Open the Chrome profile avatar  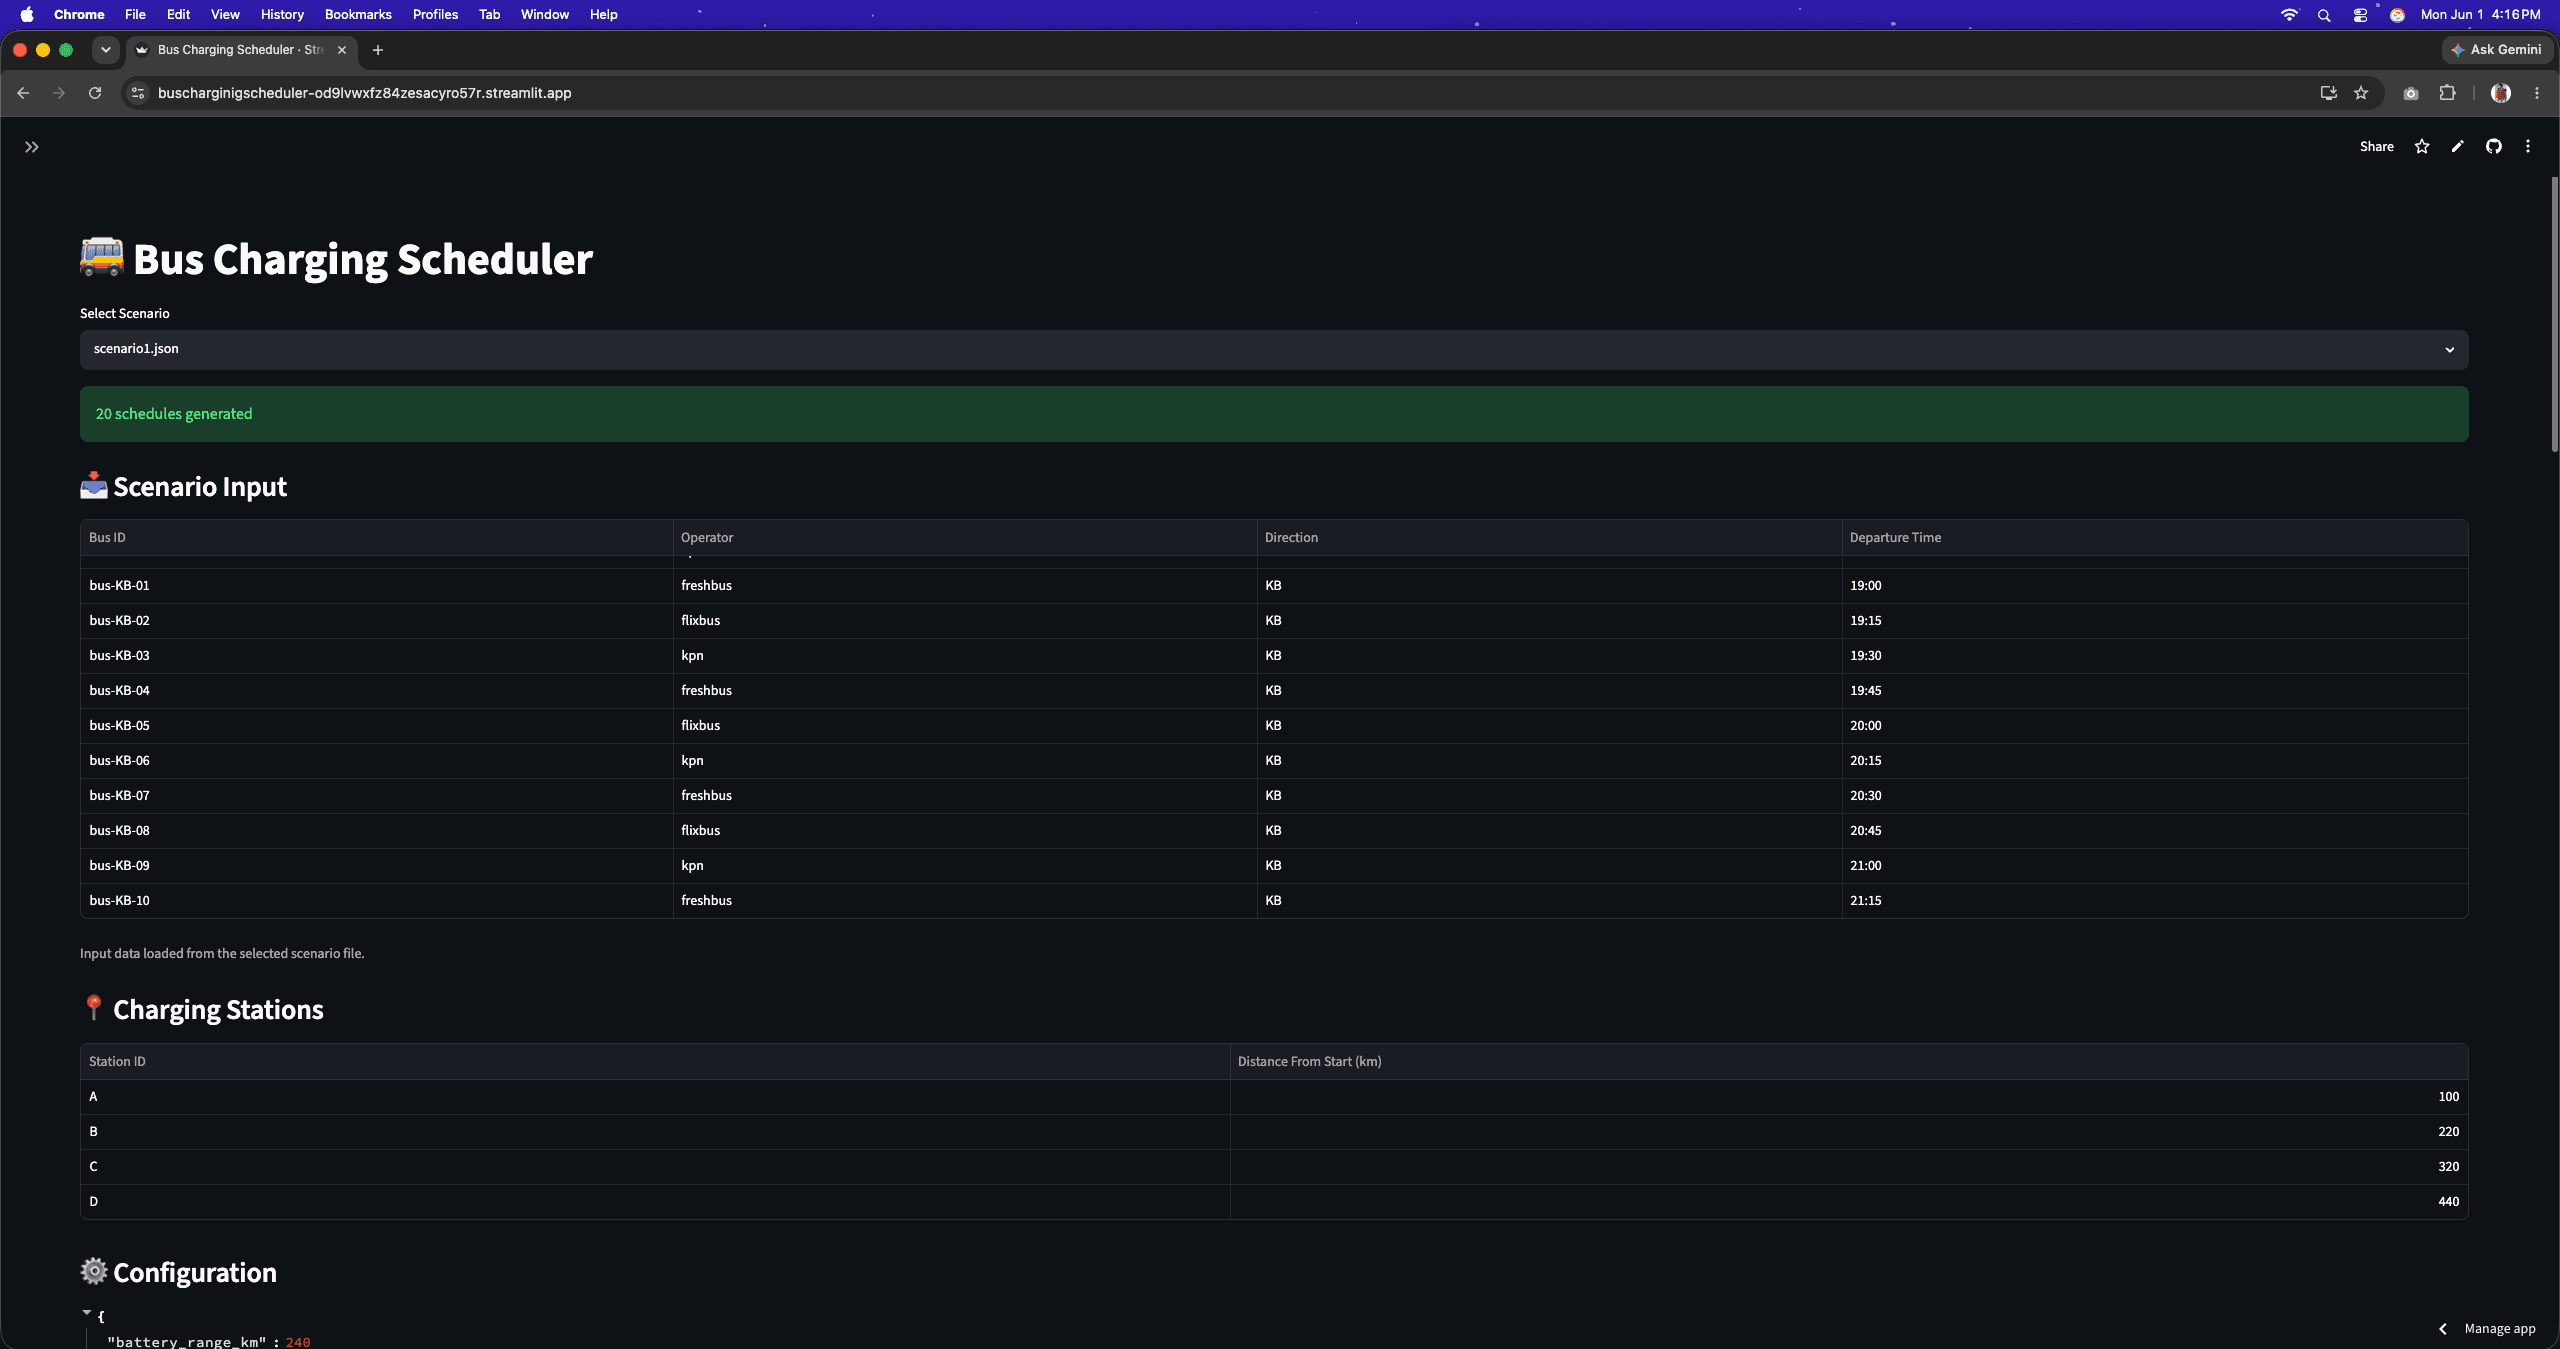(2501, 93)
